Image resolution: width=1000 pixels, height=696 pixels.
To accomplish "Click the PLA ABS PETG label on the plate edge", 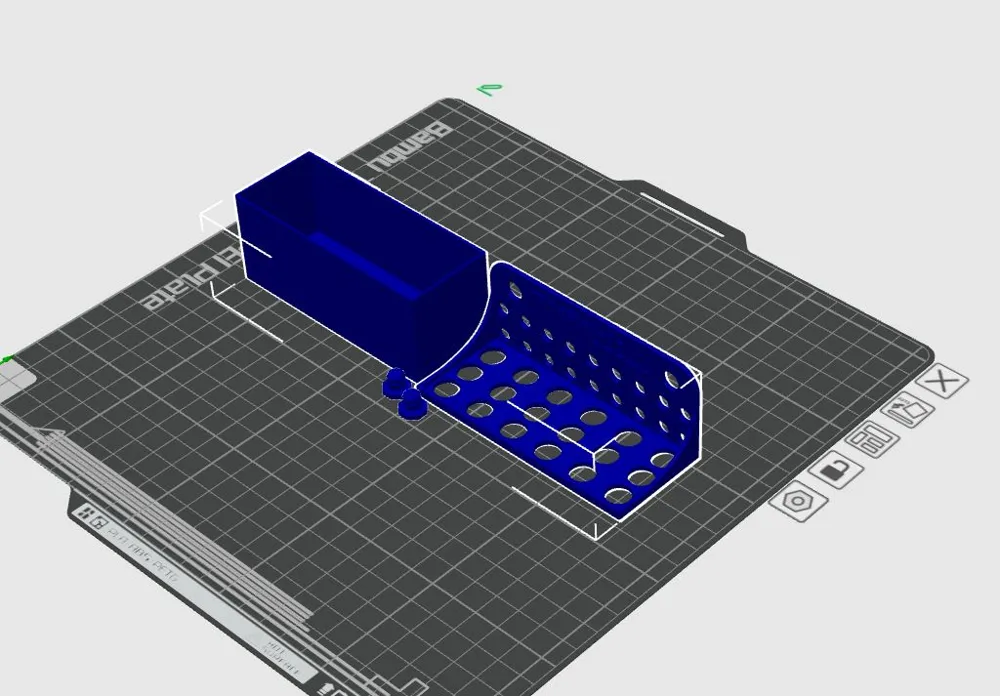I will 144,554.
